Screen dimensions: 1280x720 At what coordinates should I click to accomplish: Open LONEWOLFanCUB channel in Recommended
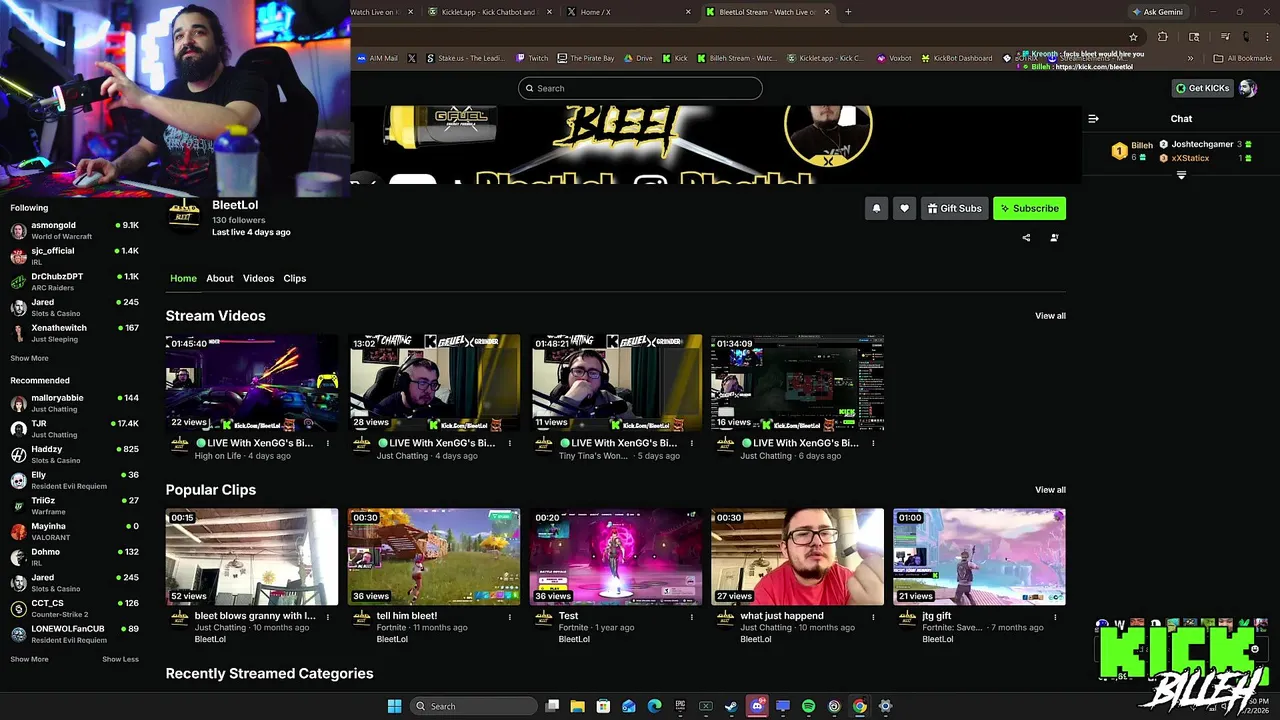(x=74, y=634)
